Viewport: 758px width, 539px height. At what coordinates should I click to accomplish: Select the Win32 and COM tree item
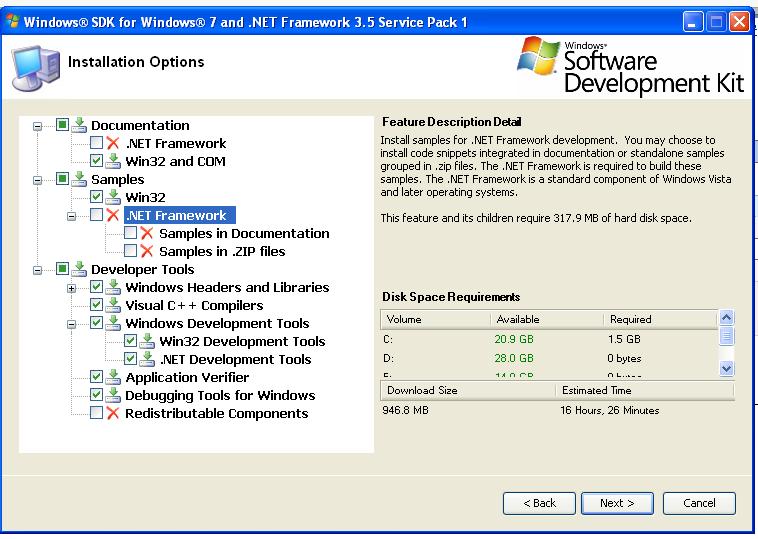(175, 161)
